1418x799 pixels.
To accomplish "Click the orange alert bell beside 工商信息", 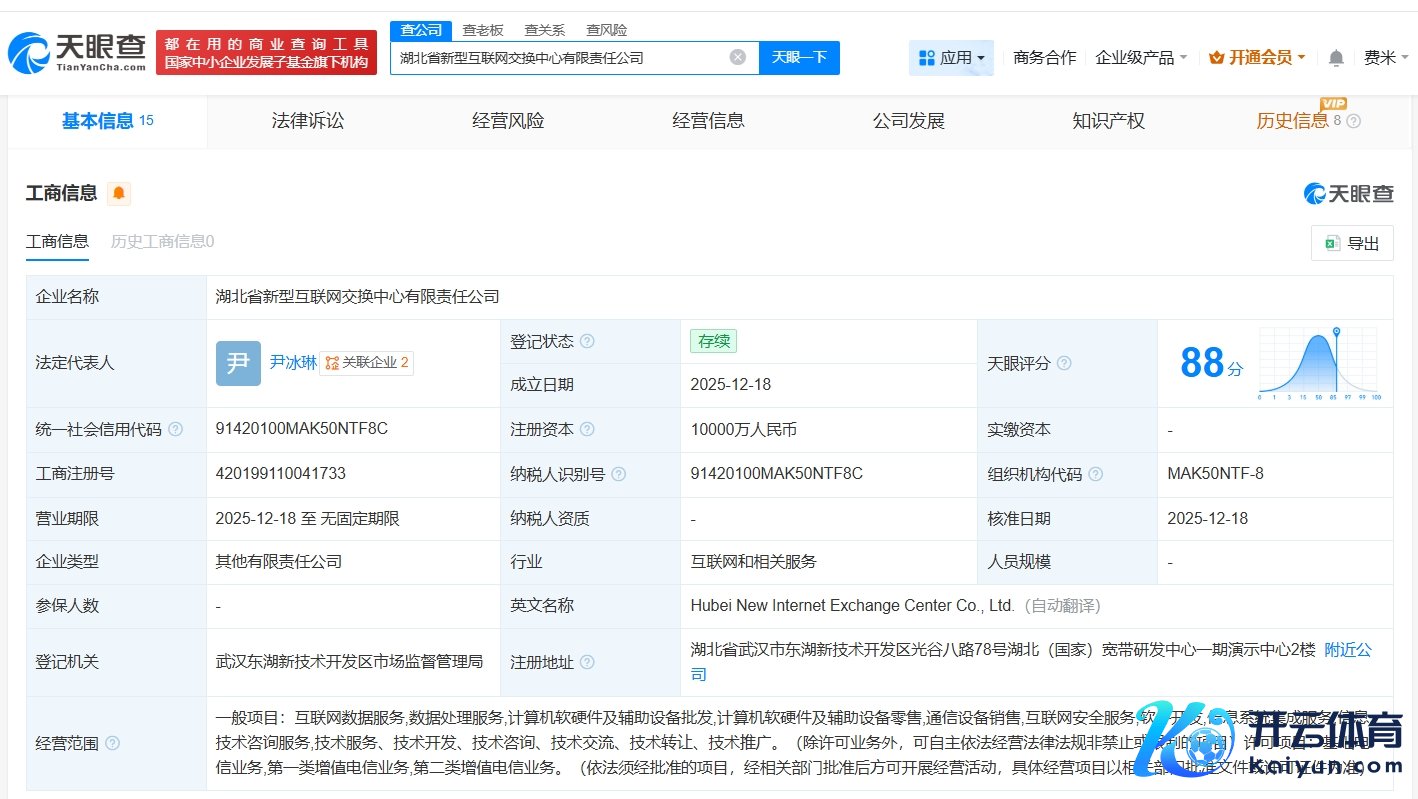I will coord(119,193).
